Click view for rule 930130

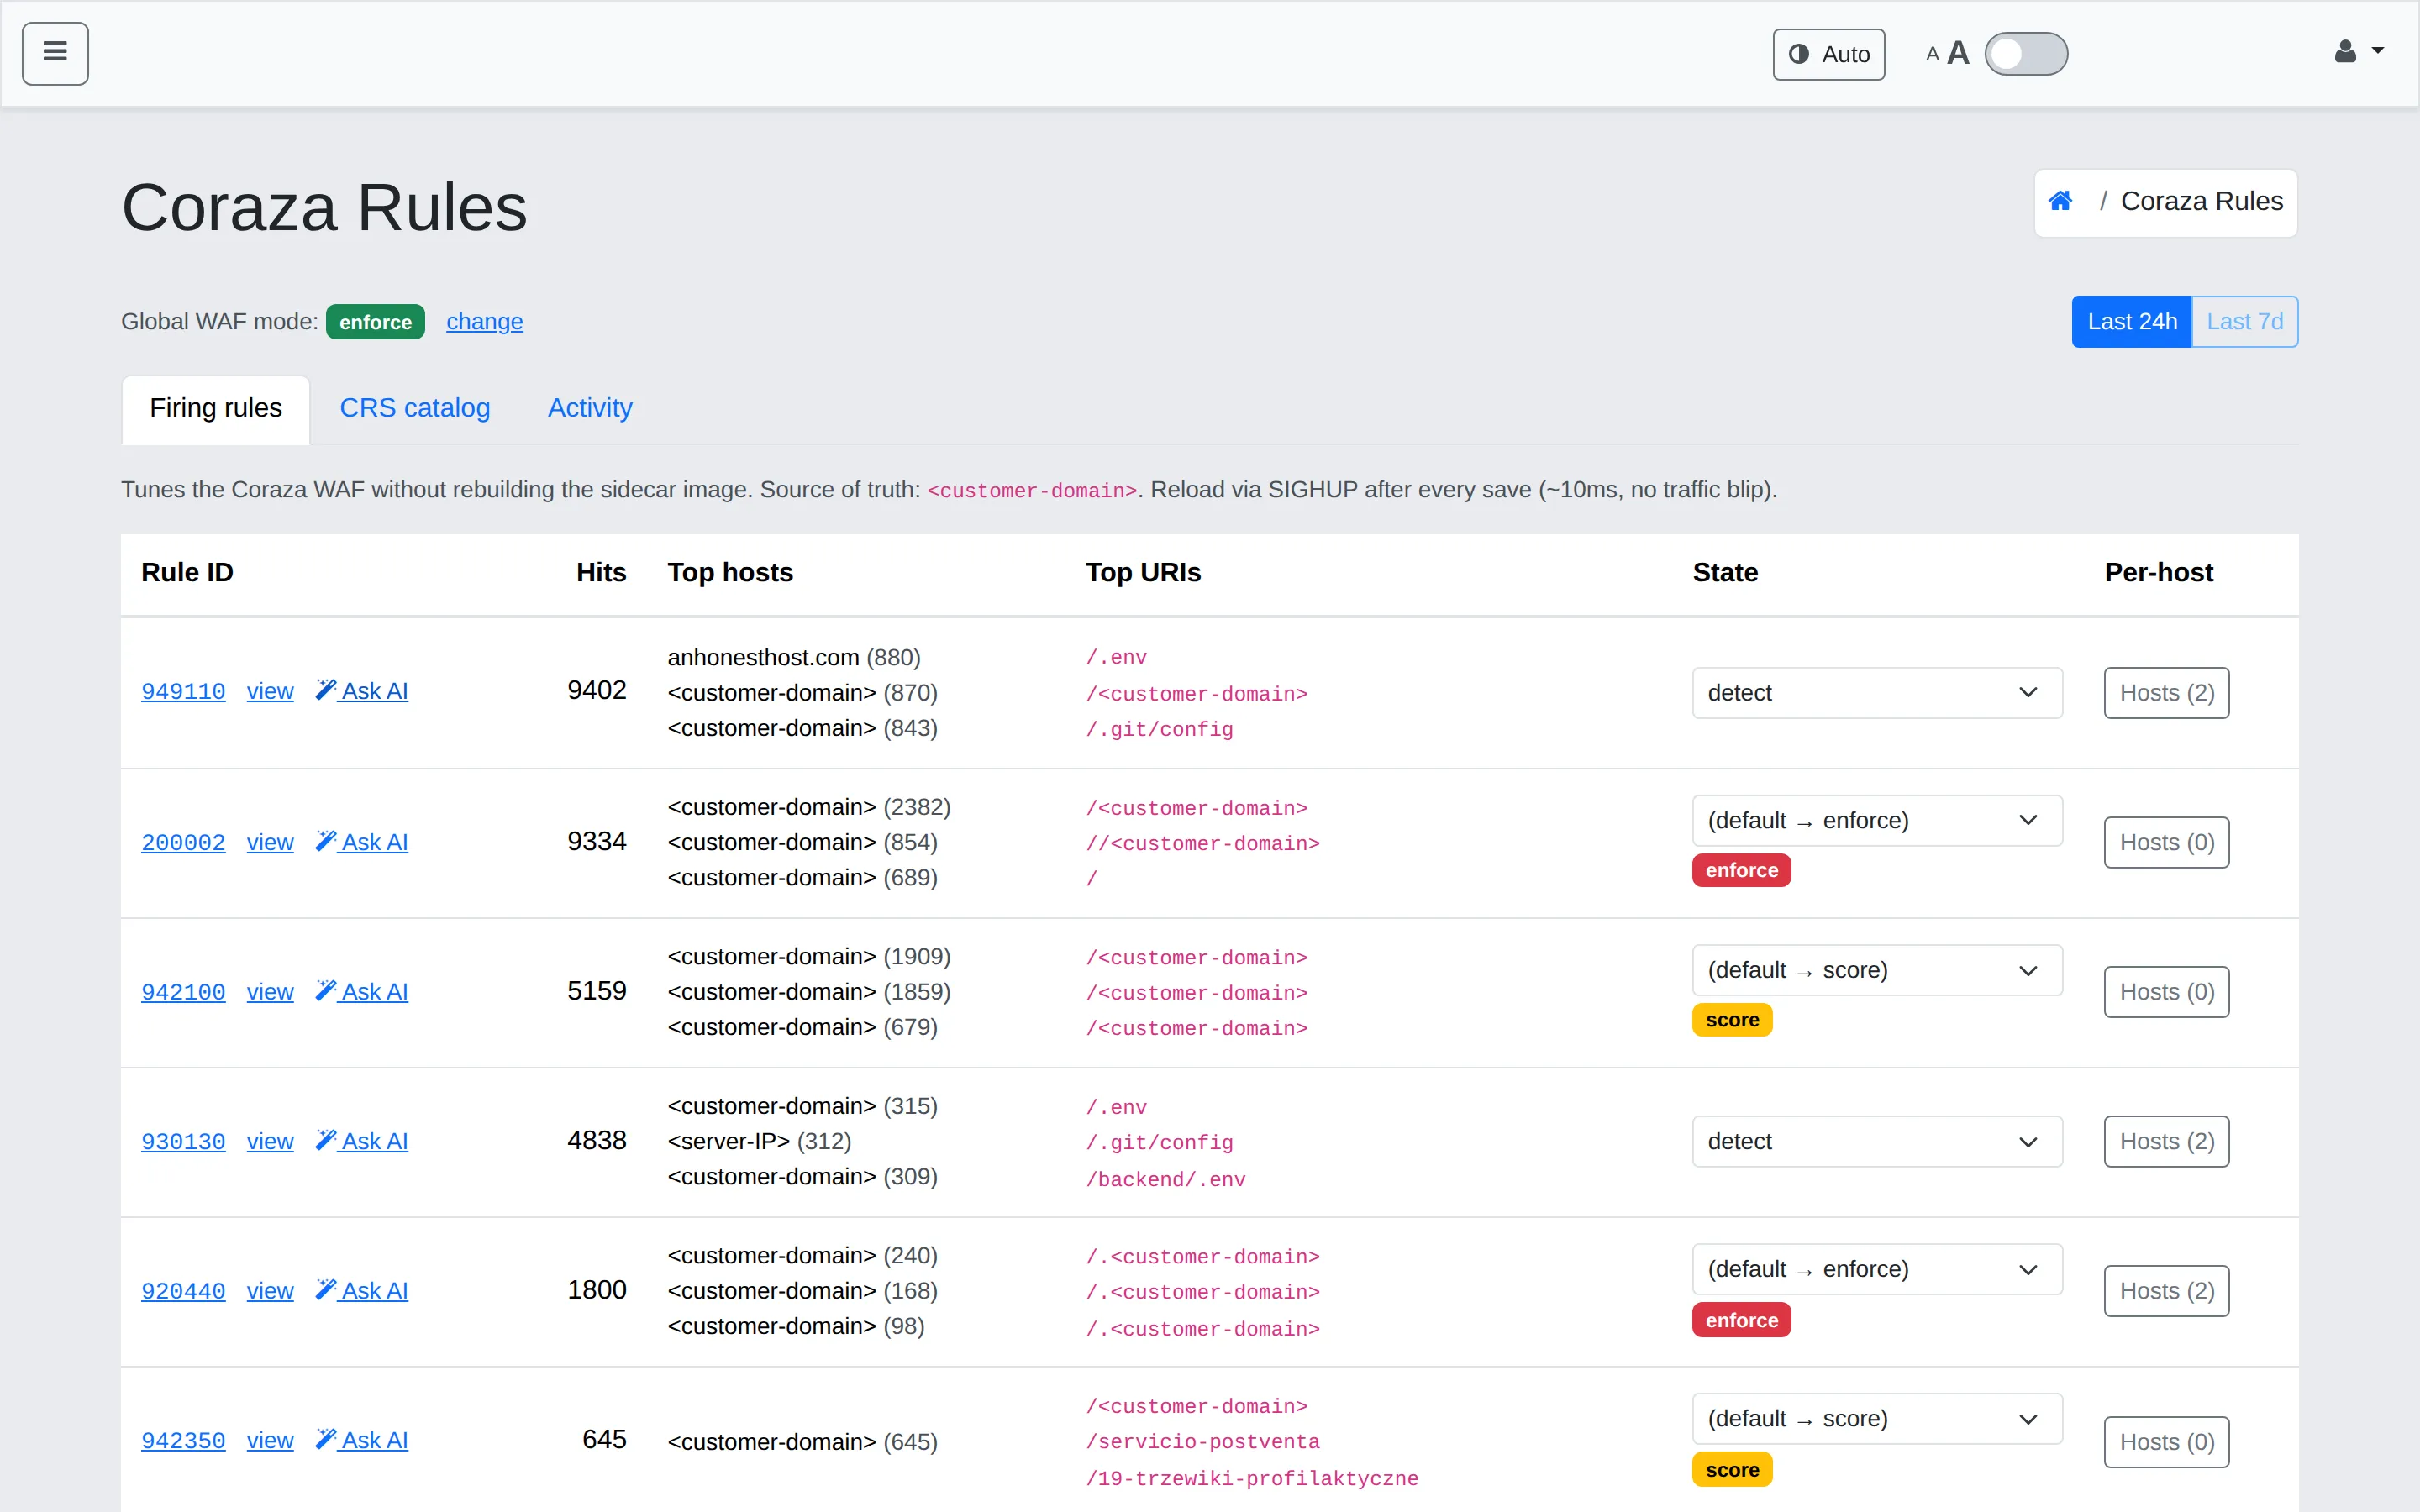pyautogui.click(x=270, y=1141)
